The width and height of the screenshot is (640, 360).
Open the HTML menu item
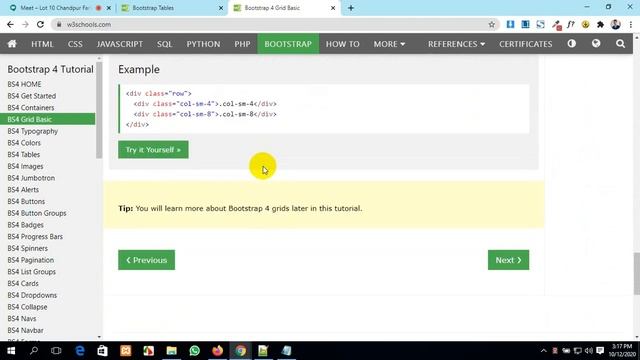pyautogui.click(x=42, y=44)
